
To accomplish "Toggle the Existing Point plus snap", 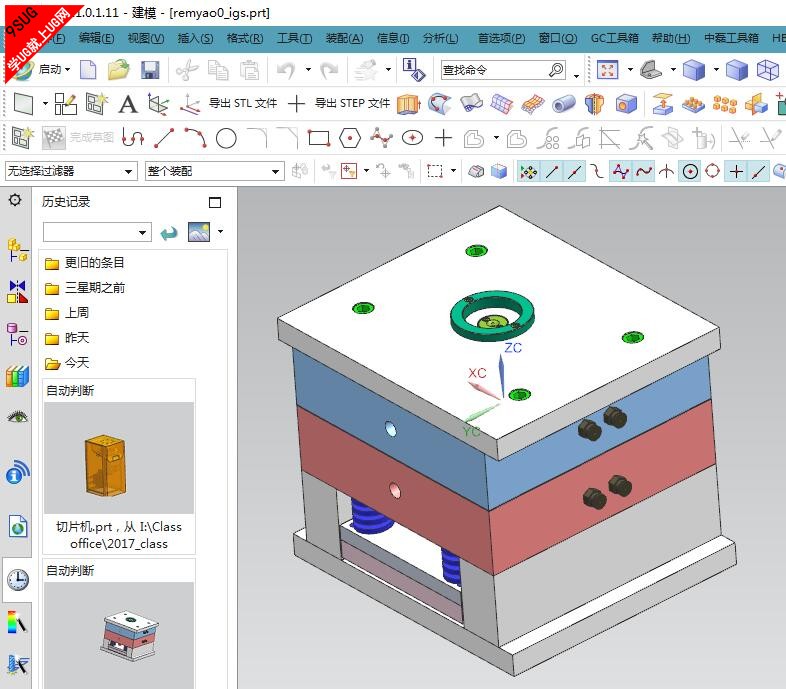I will [x=736, y=172].
